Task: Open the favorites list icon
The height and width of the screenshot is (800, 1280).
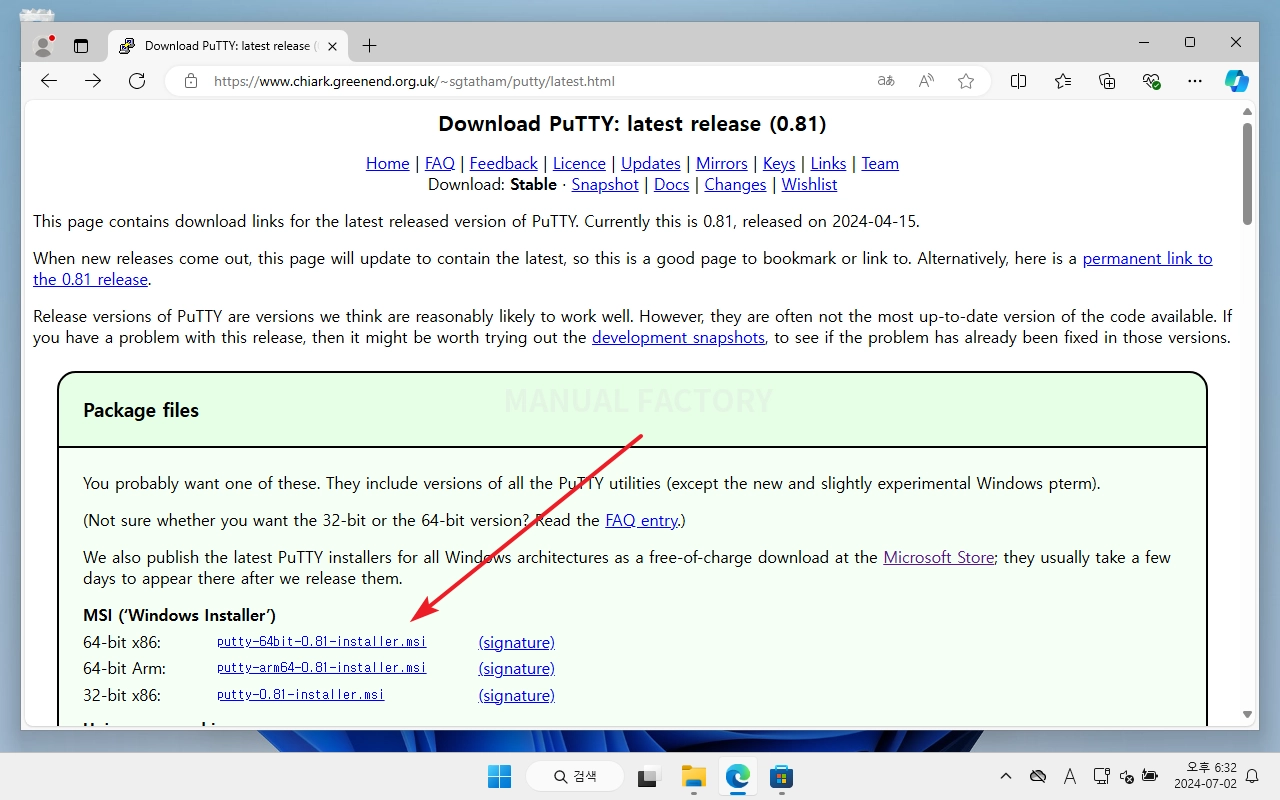Action: click(x=1062, y=81)
